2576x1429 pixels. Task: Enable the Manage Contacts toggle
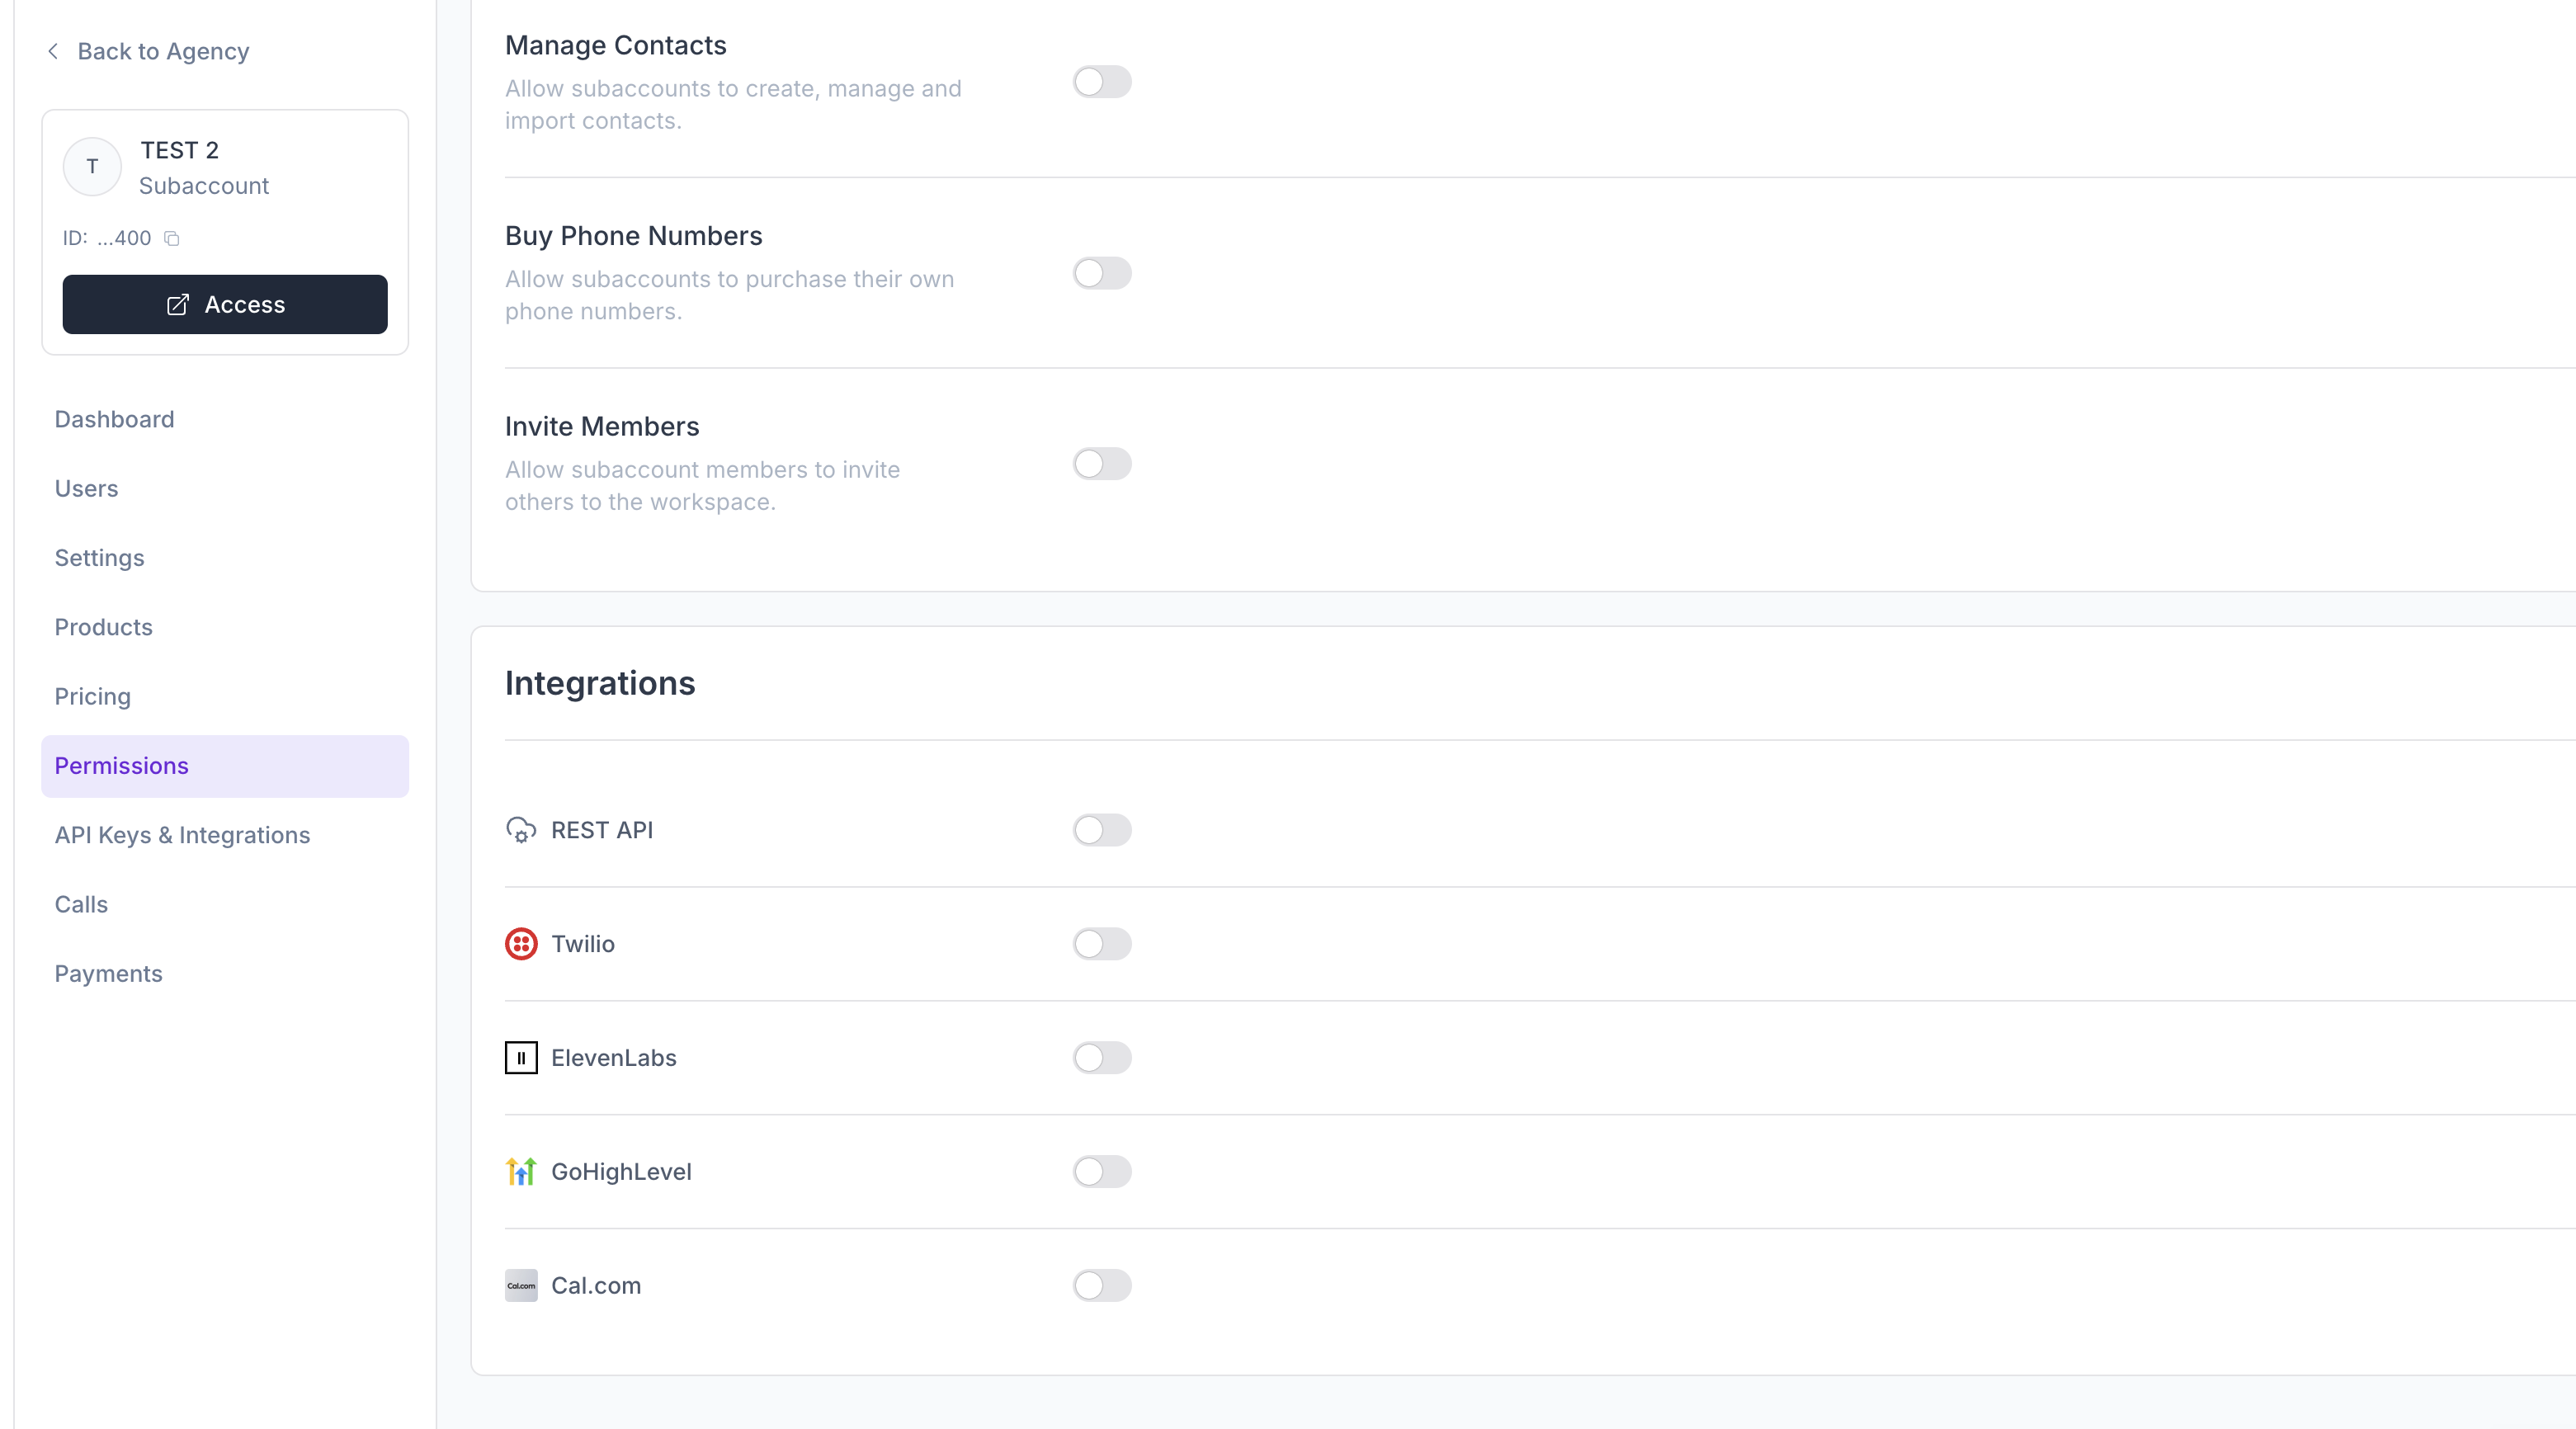(1102, 82)
